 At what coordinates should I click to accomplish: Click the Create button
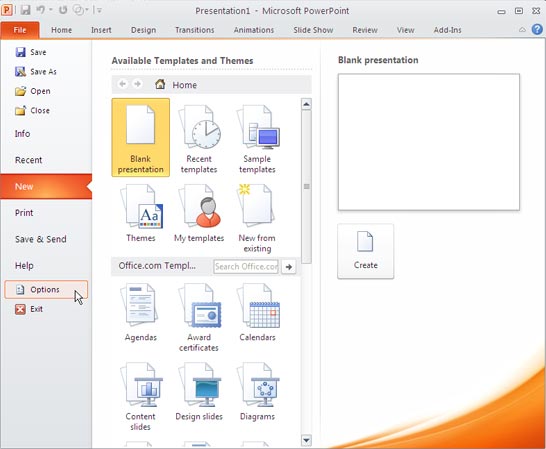366,251
